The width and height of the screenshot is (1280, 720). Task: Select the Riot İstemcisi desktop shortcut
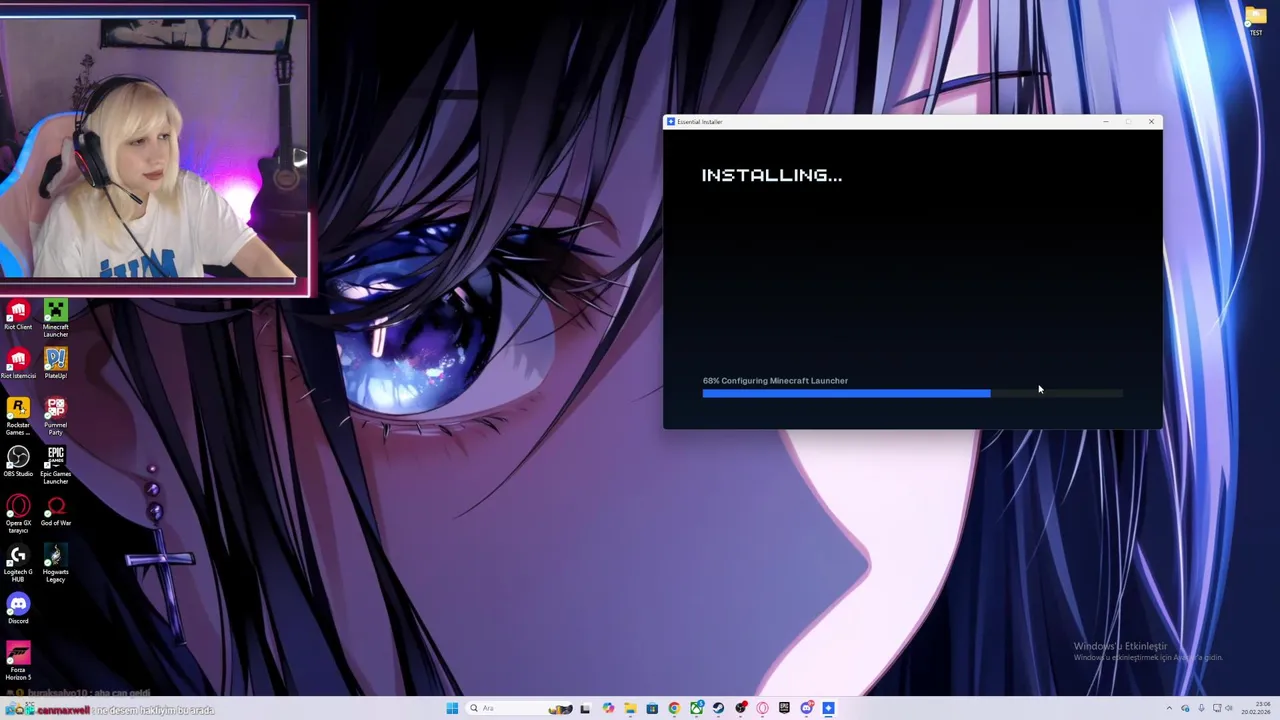(18, 364)
